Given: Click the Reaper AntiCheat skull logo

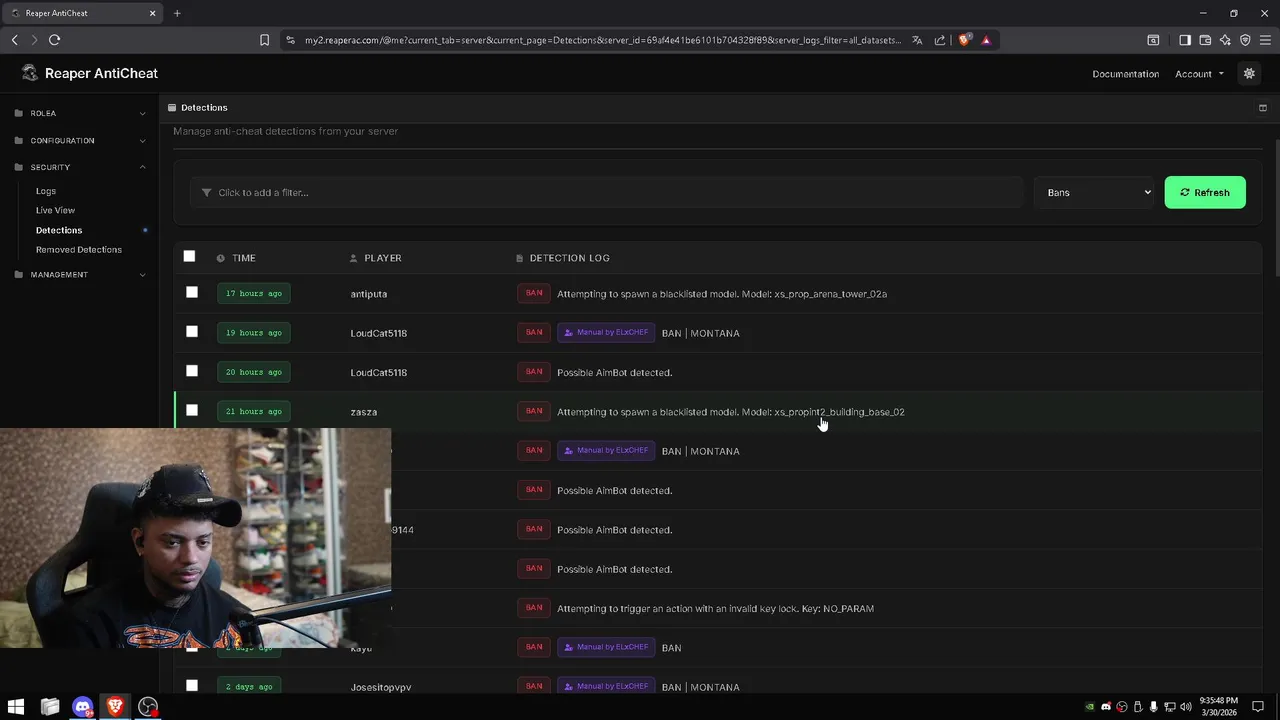Looking at the screenshot, I should tap(29, 73).
